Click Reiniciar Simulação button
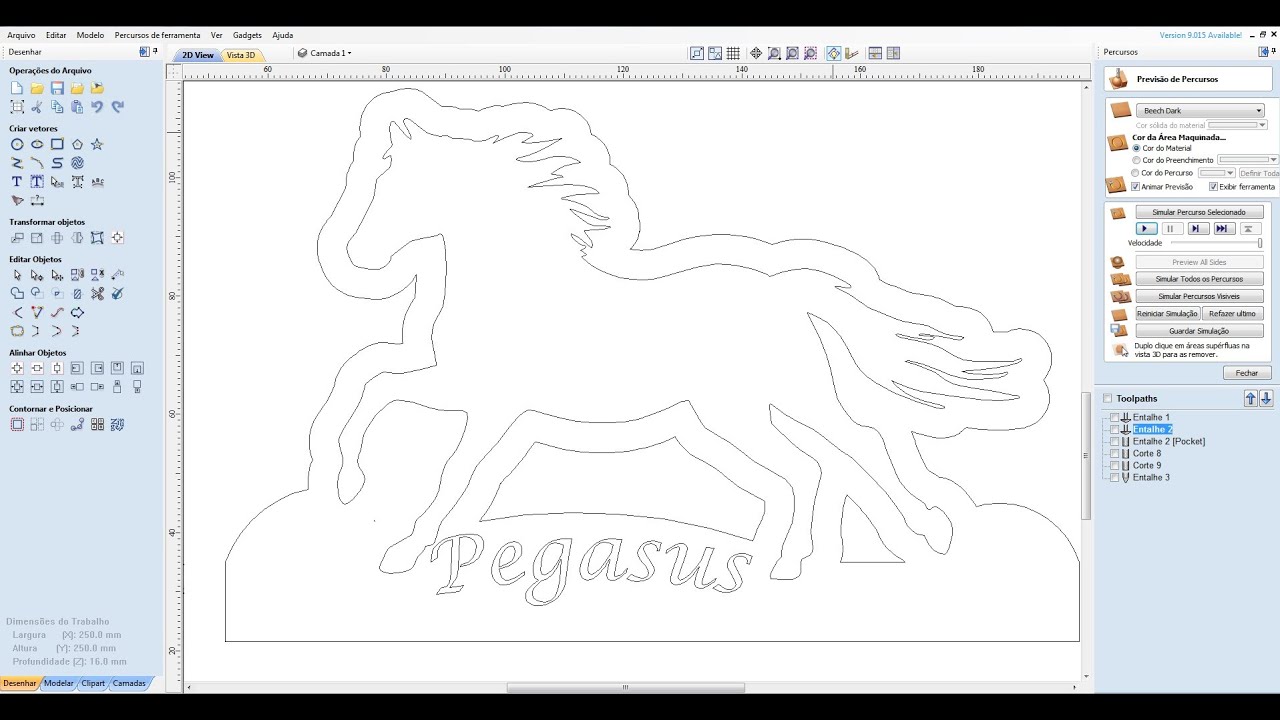Screen dimensions: 1280x720 1167,313
